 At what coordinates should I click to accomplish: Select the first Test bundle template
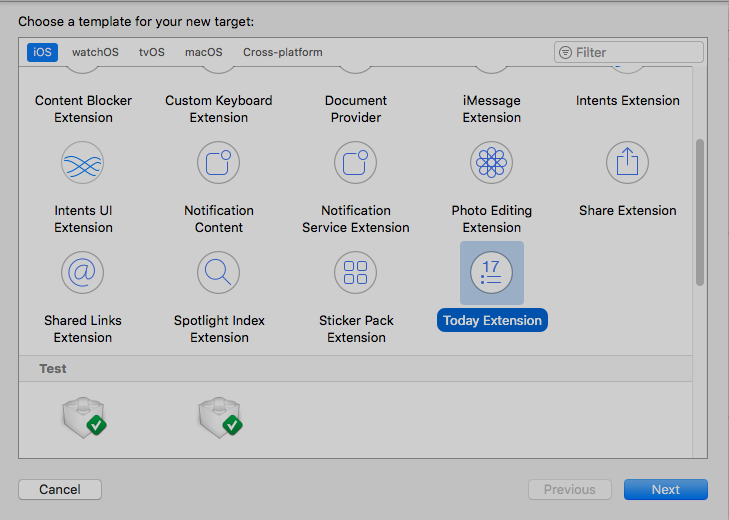point(83,416)
